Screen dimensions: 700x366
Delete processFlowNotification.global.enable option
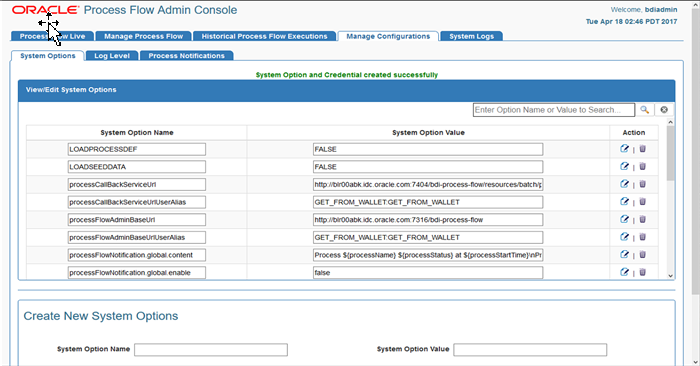(x=642, y=272)
